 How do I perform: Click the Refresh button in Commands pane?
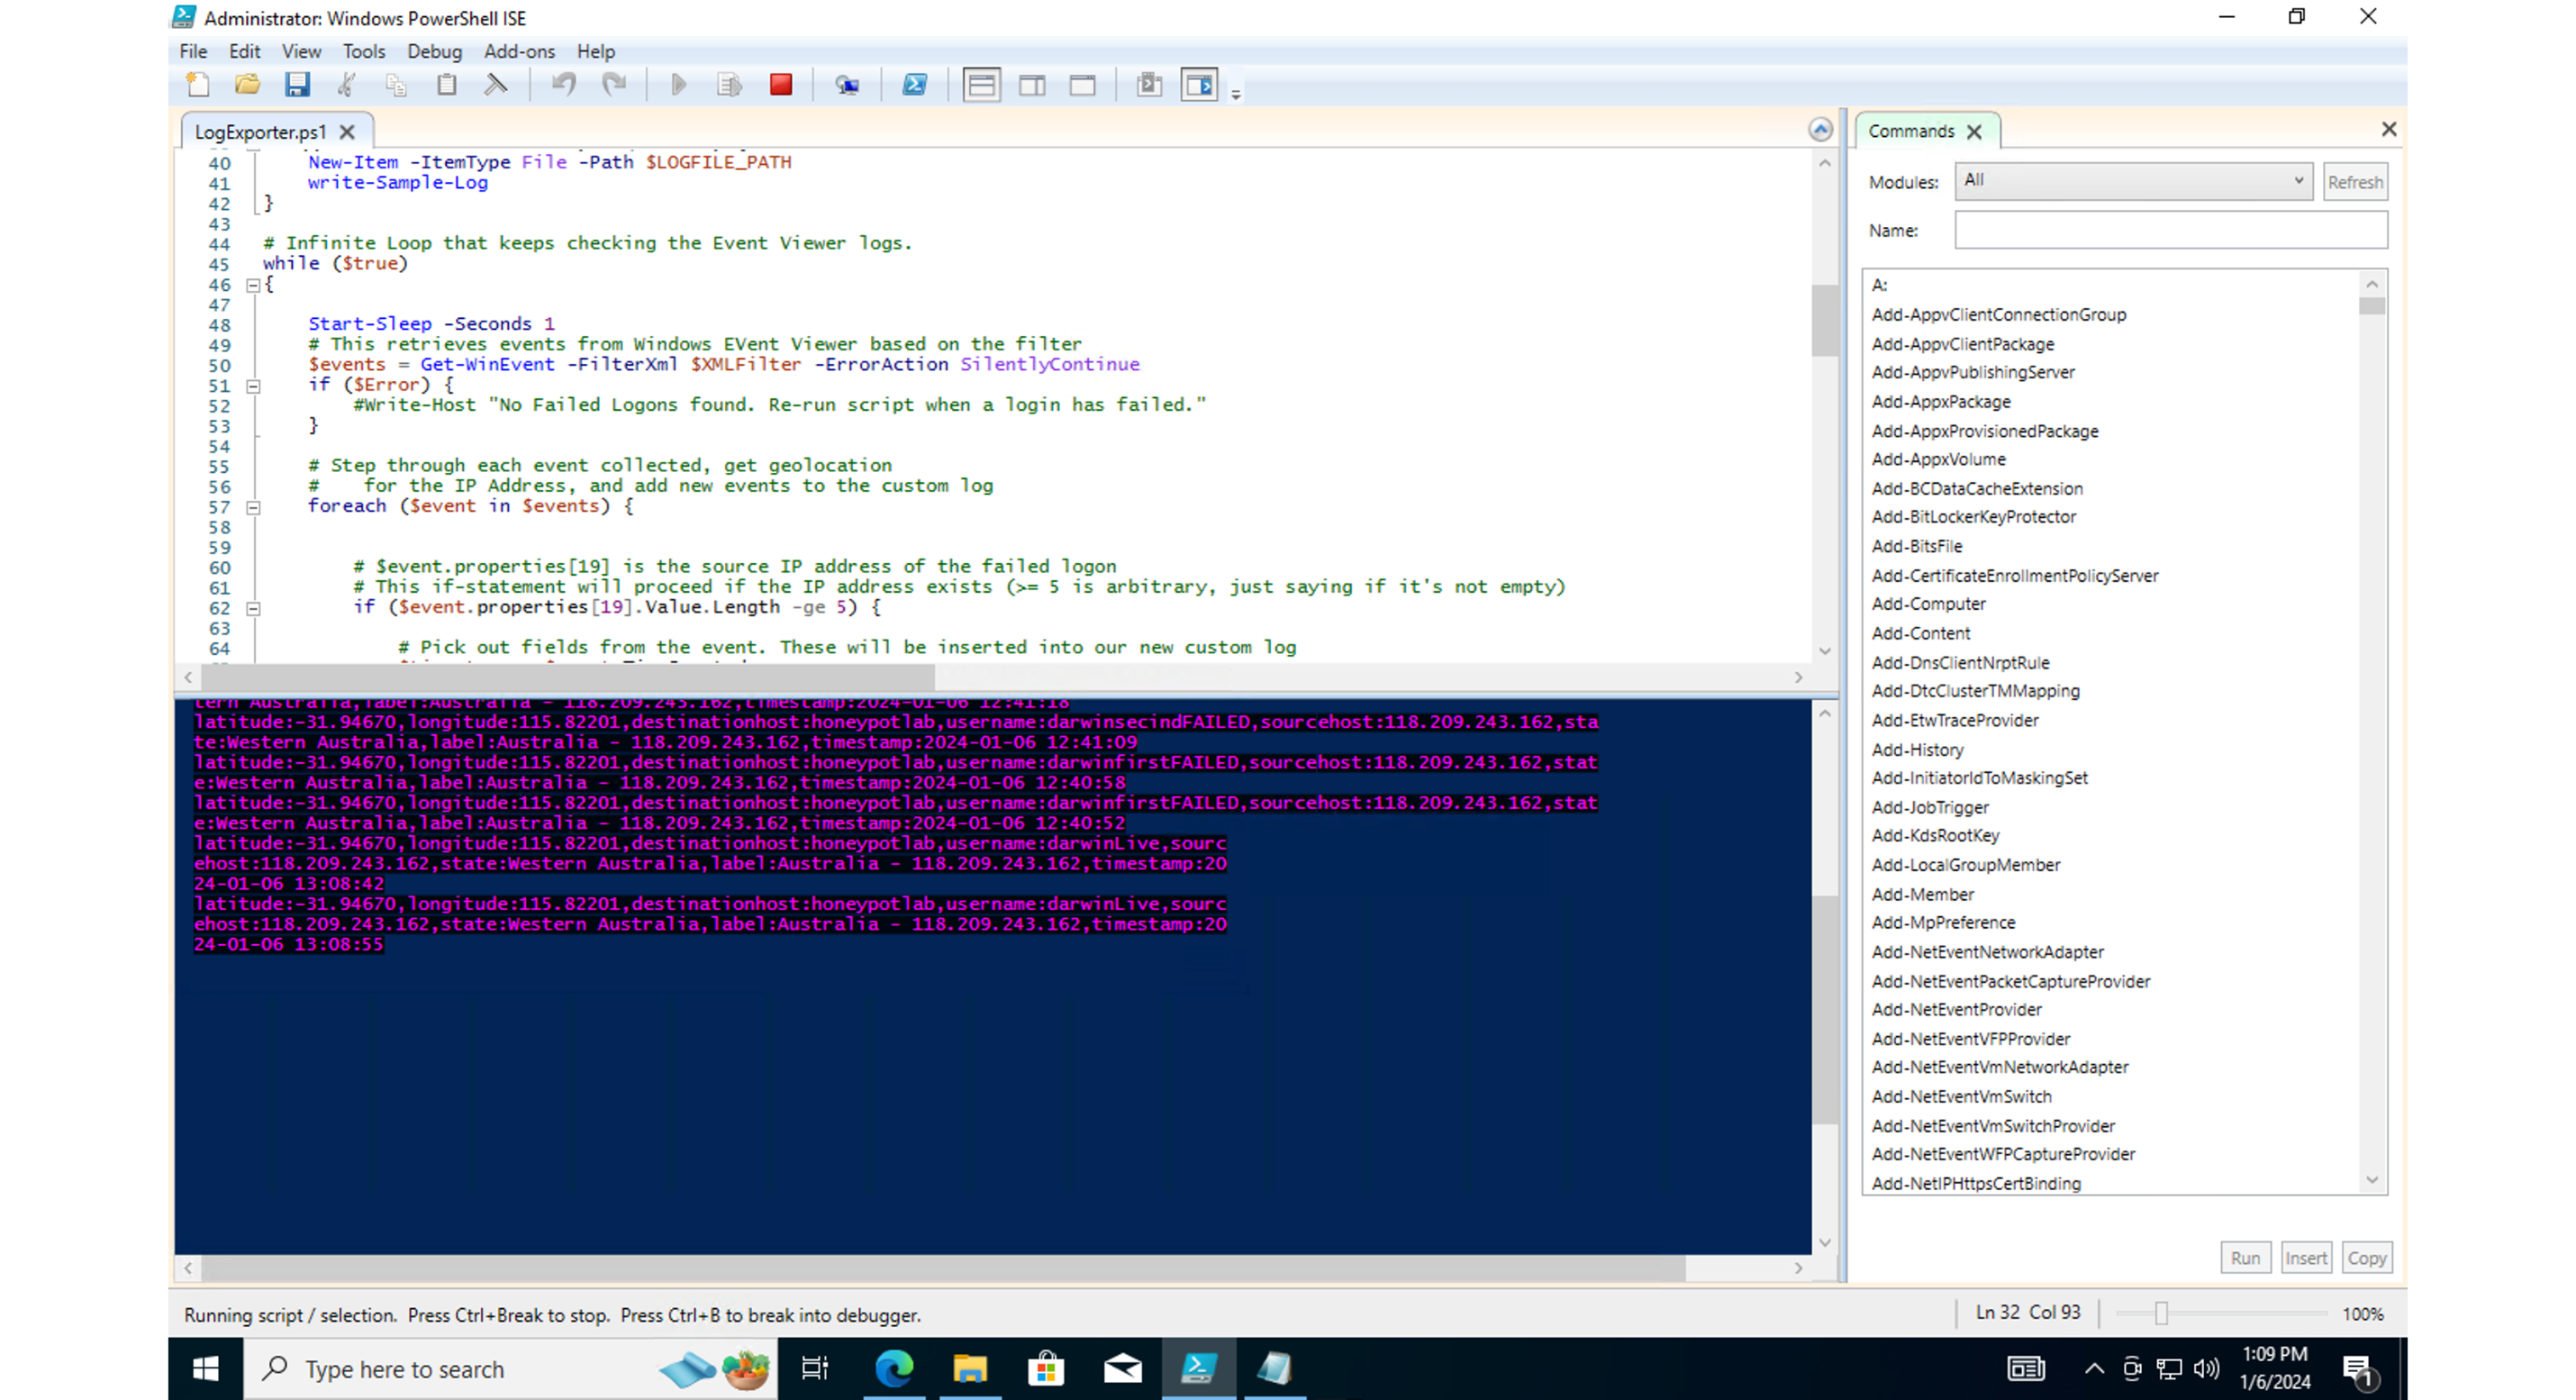click(2354, 182)
